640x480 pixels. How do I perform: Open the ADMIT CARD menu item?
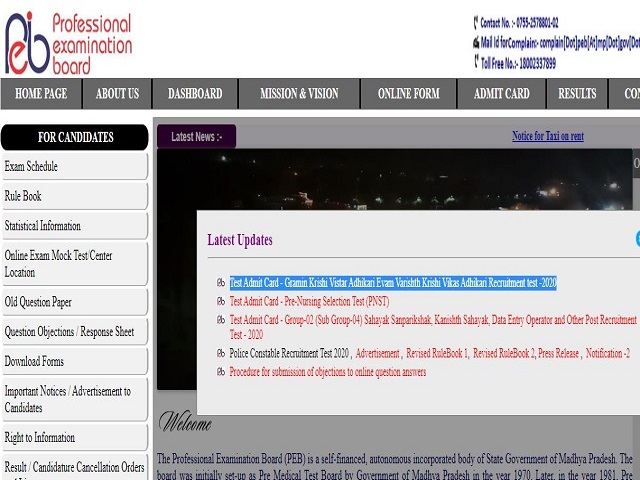pos(502,93)
